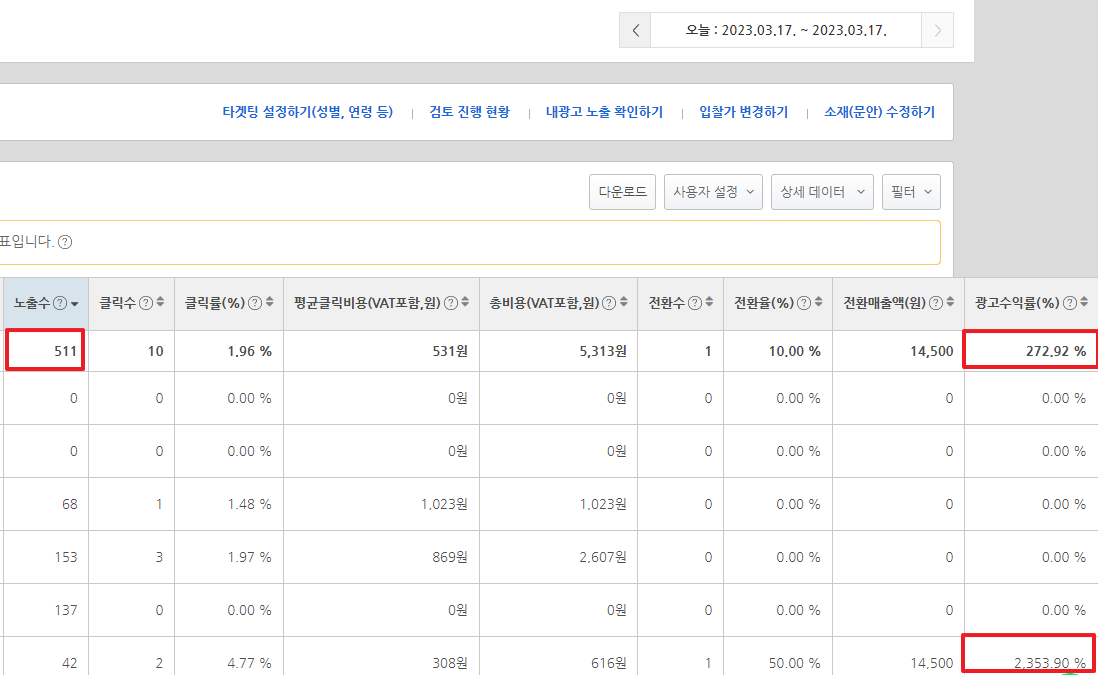Go to the next date with the right arrow
Screen dimensions: 1098x675
(937, 30)
